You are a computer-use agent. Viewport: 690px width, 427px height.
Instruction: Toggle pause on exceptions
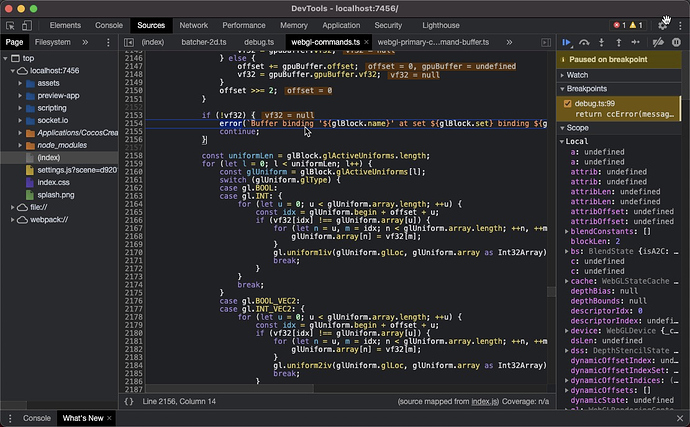pyautogui.click(x=677, y=42)
